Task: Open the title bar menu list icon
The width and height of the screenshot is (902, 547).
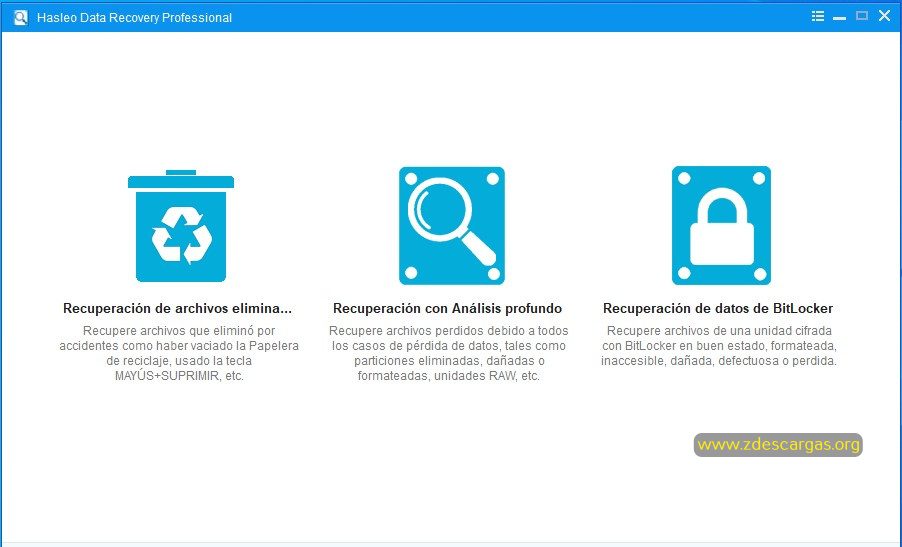Action: pyautogui.click(x=817, y=16)
